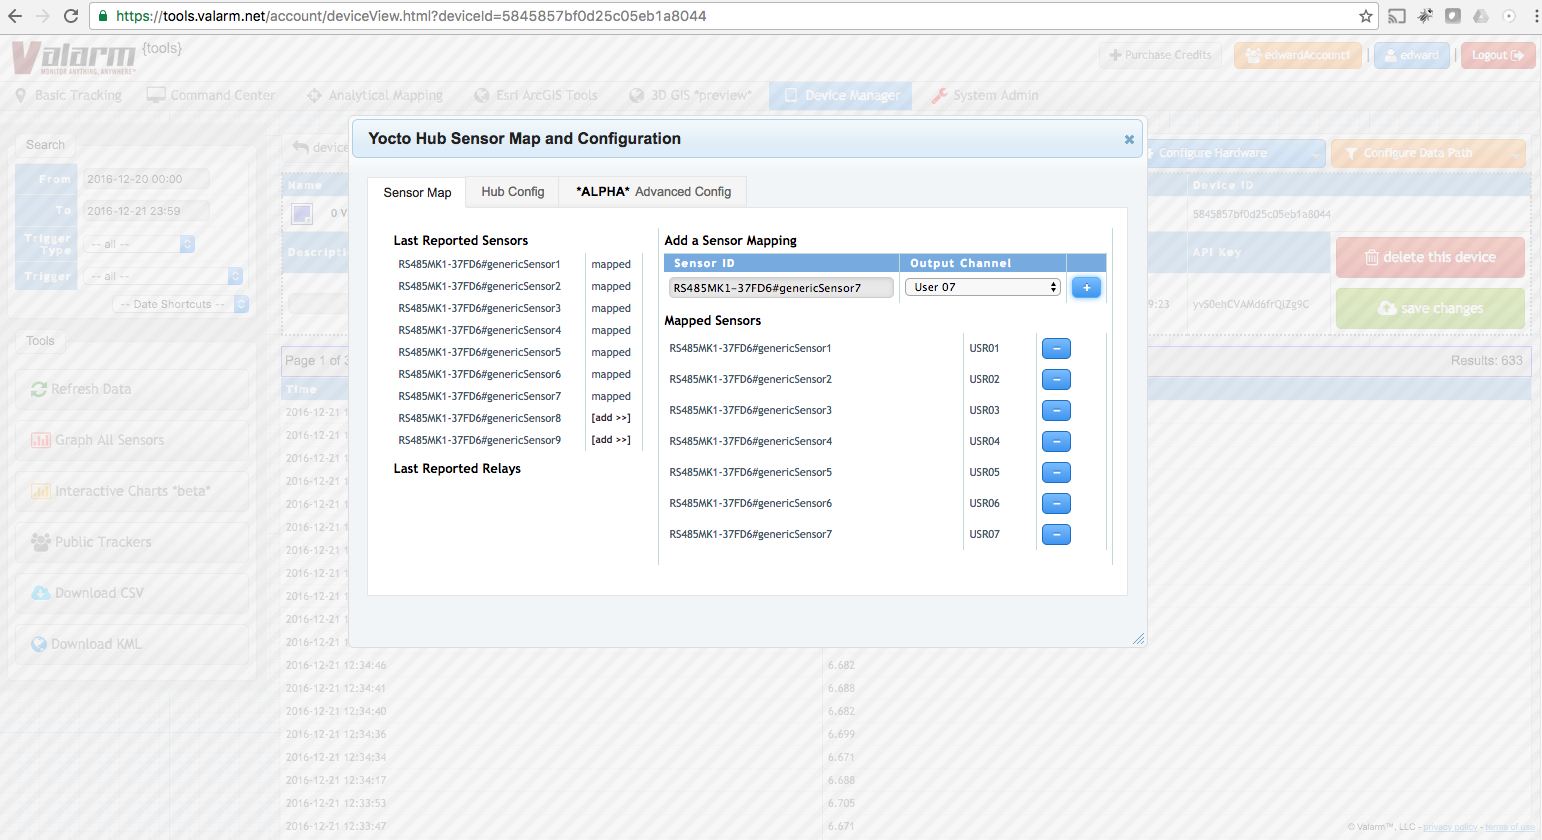
Task: Grab the dialog resize handle corner
Action: coord(1138,638)
